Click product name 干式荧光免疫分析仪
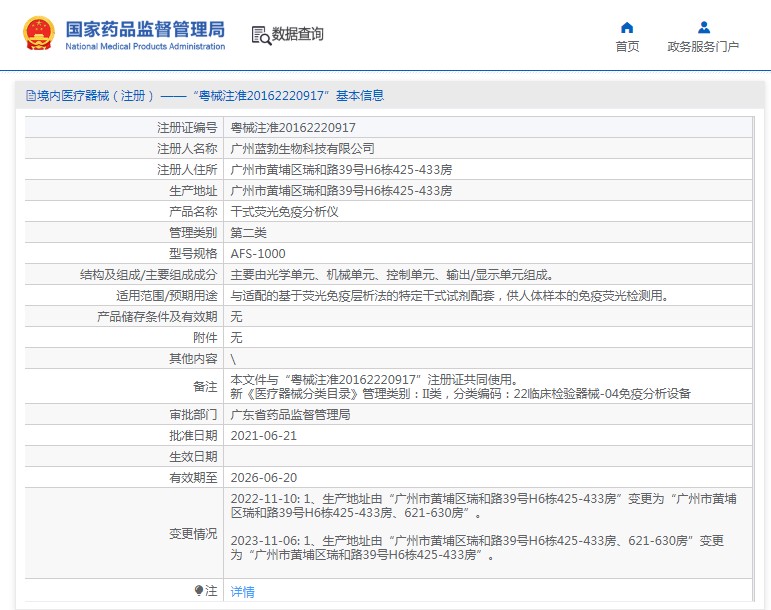Screen dimensions: 771x610 [x=284, y=212]
